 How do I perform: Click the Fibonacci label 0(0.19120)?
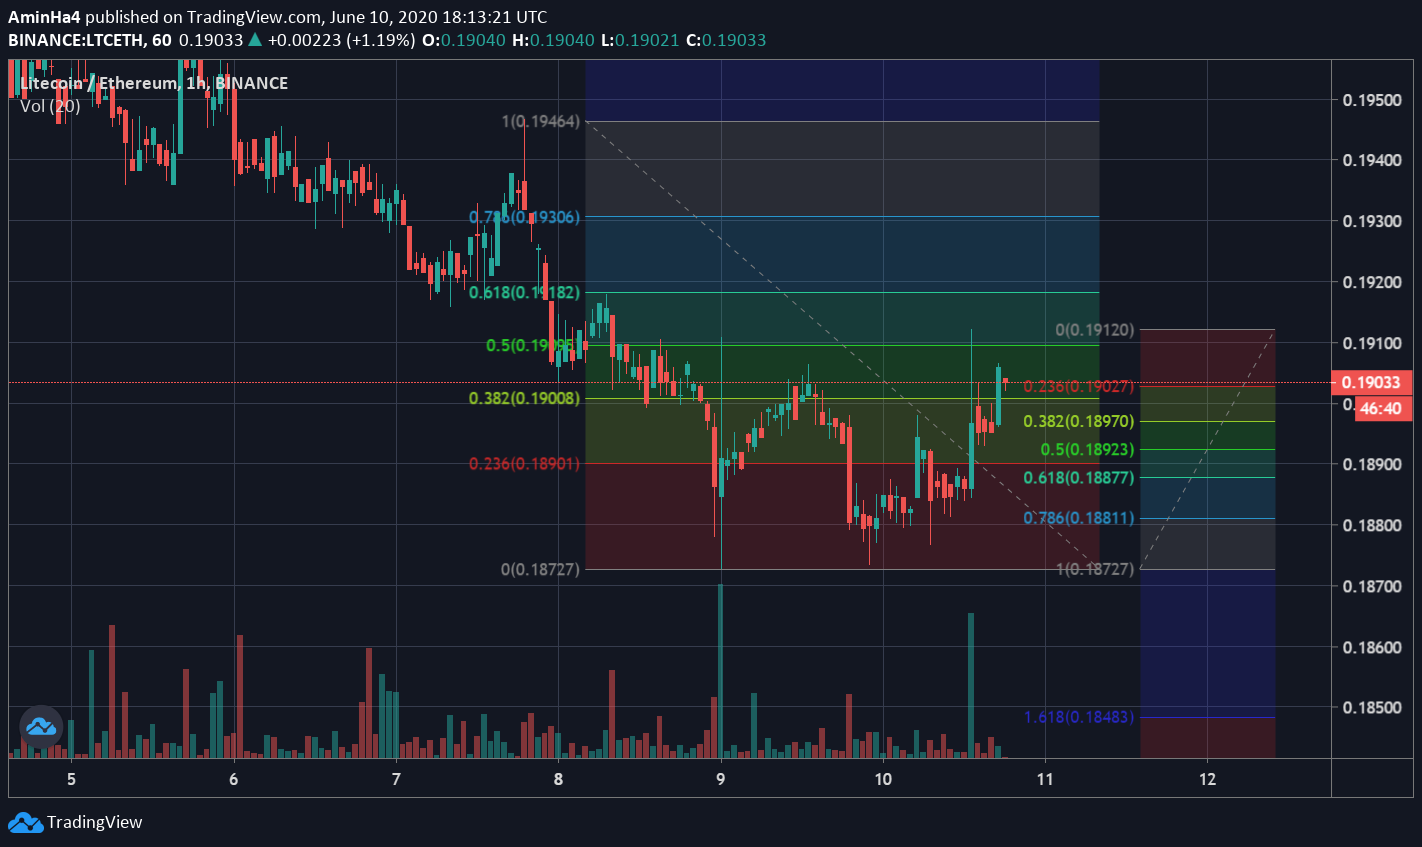1095,329
